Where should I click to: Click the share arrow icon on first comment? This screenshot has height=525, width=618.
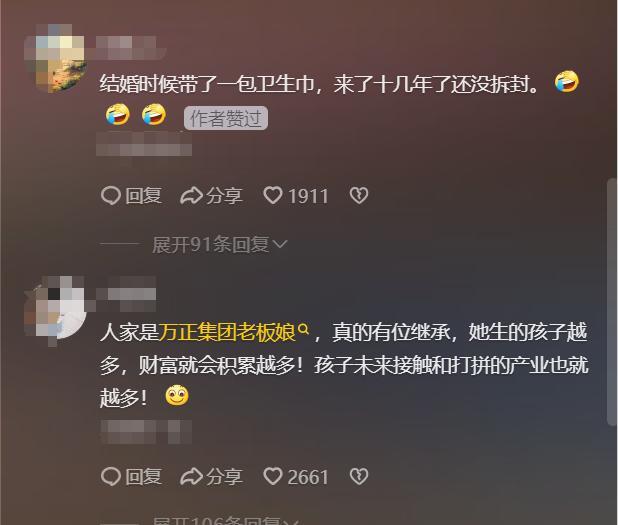191,196
